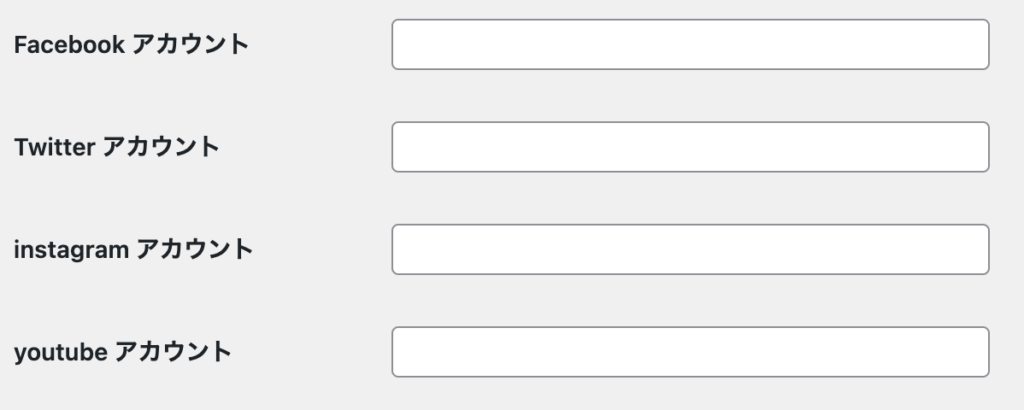This screenshot has height=410, width=1024.
Task: Select the instagram アカウント input field
Action: 690,249
